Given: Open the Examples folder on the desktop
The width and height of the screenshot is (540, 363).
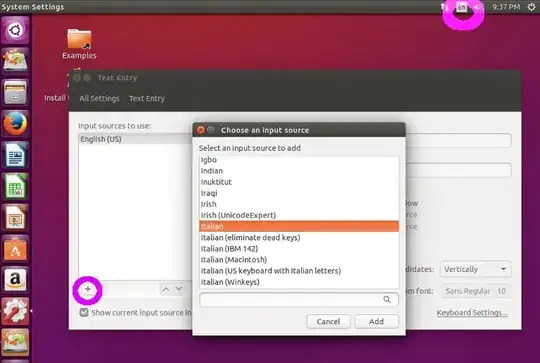Looking at the screenshot, I should click(79, 44).
